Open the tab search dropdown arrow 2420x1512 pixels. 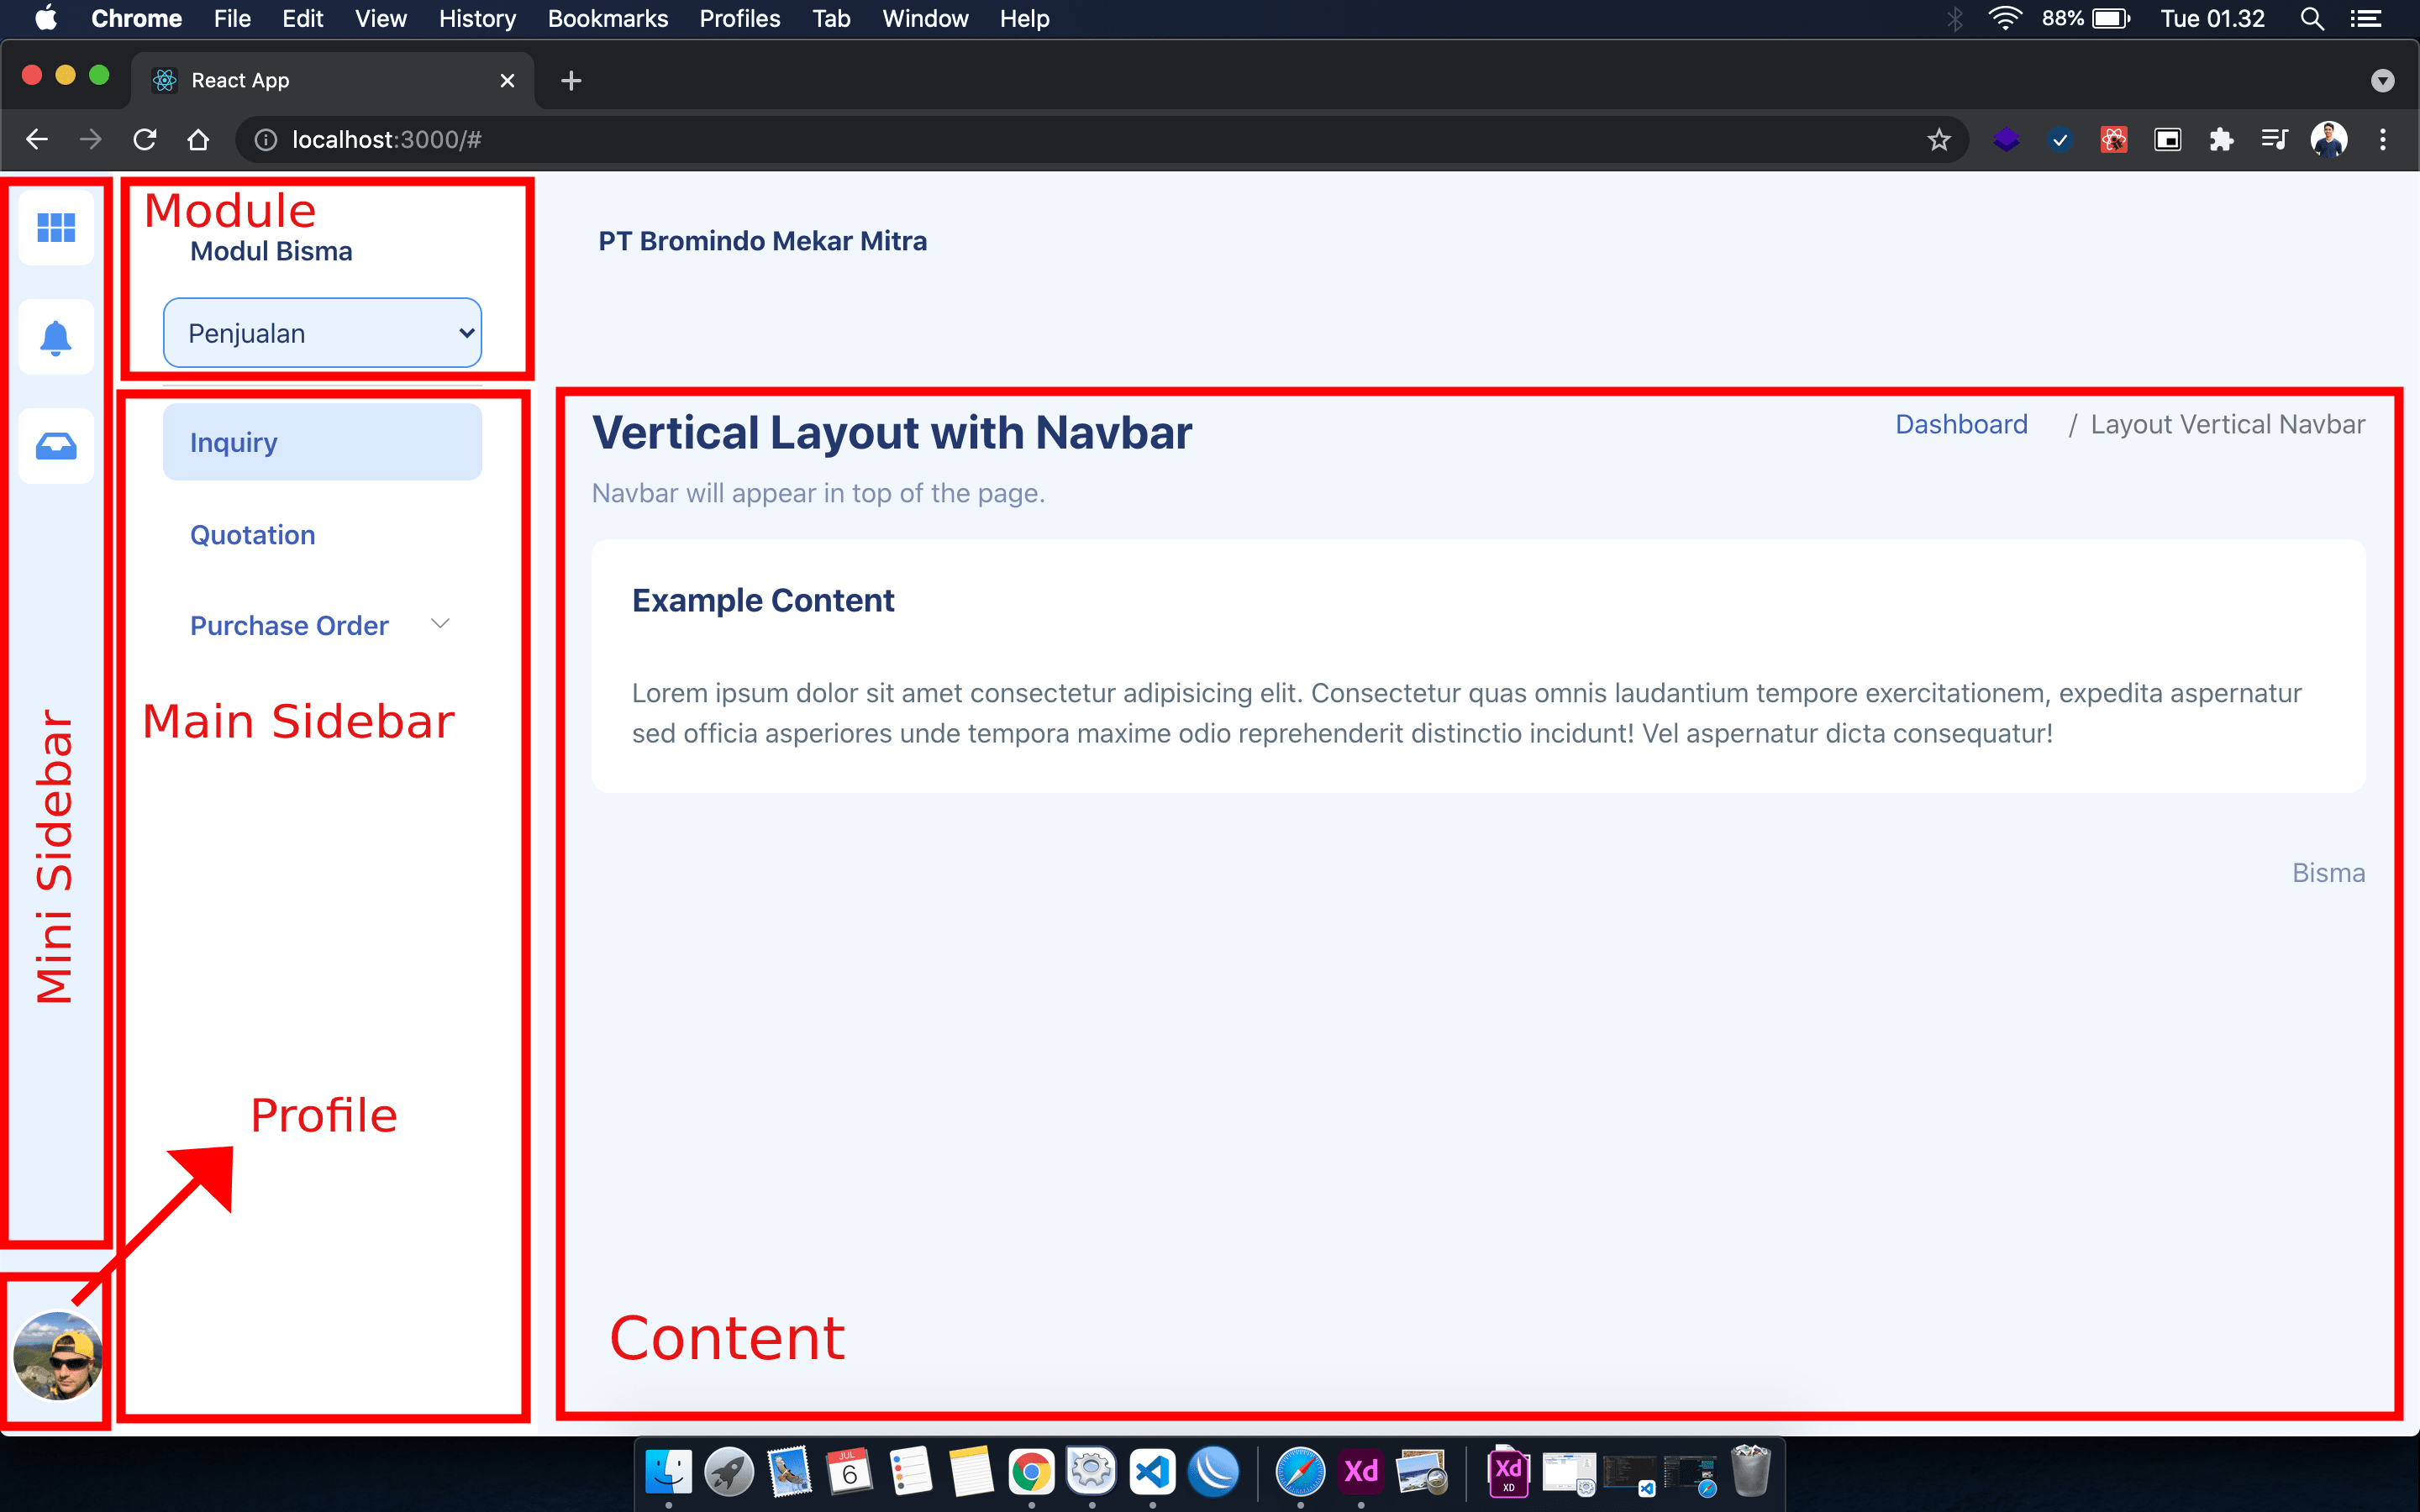(2382, 81)
